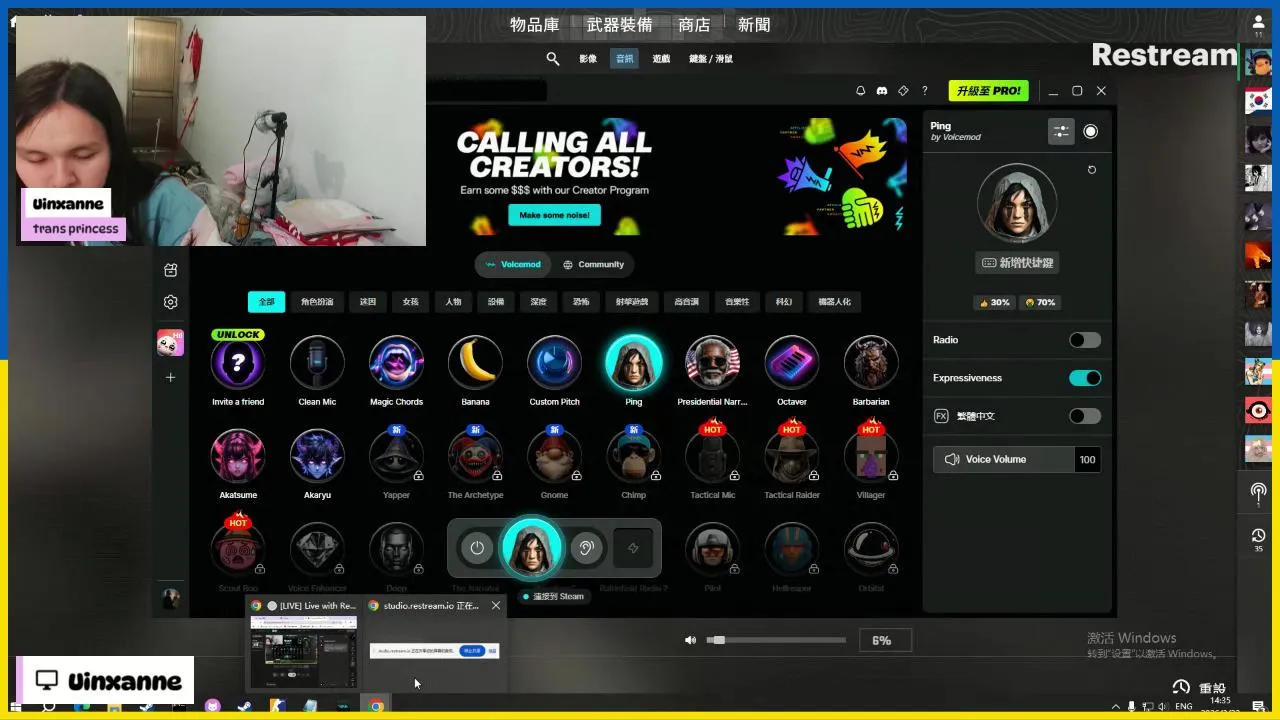Select the 全部 category filter

267,302
